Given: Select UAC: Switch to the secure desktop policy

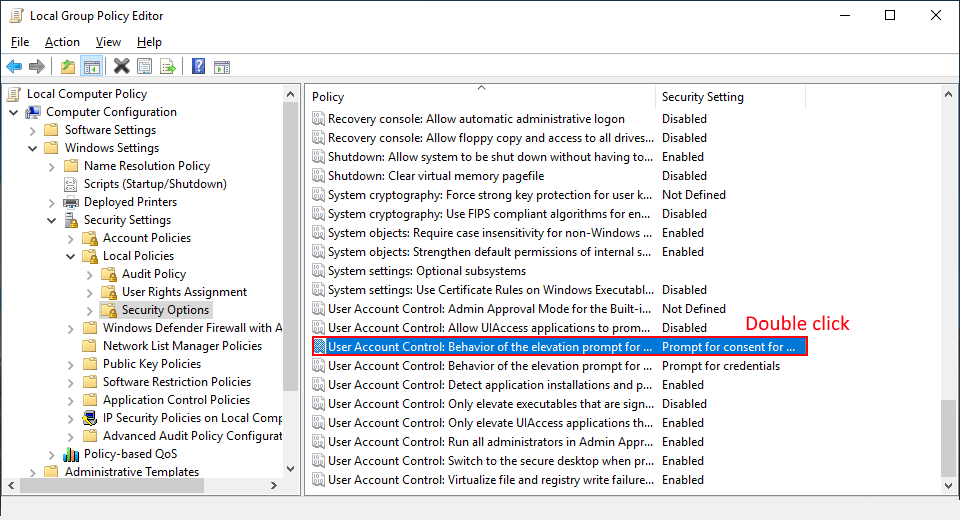Looking at the screenshot, I should [490, 461].
